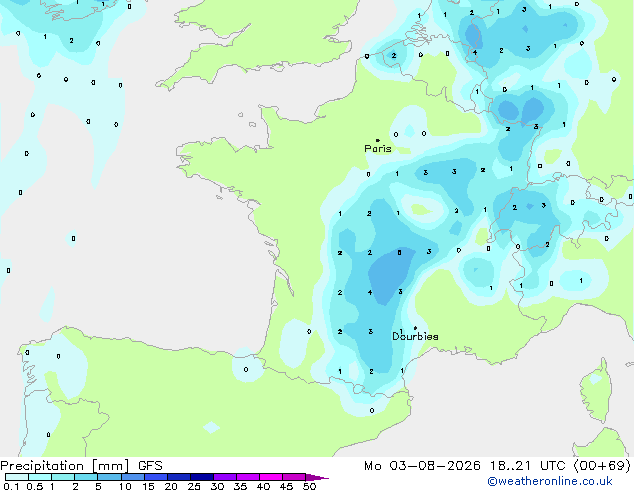
Task: Click the '50' legend scale value
Action: coord(309,486)
